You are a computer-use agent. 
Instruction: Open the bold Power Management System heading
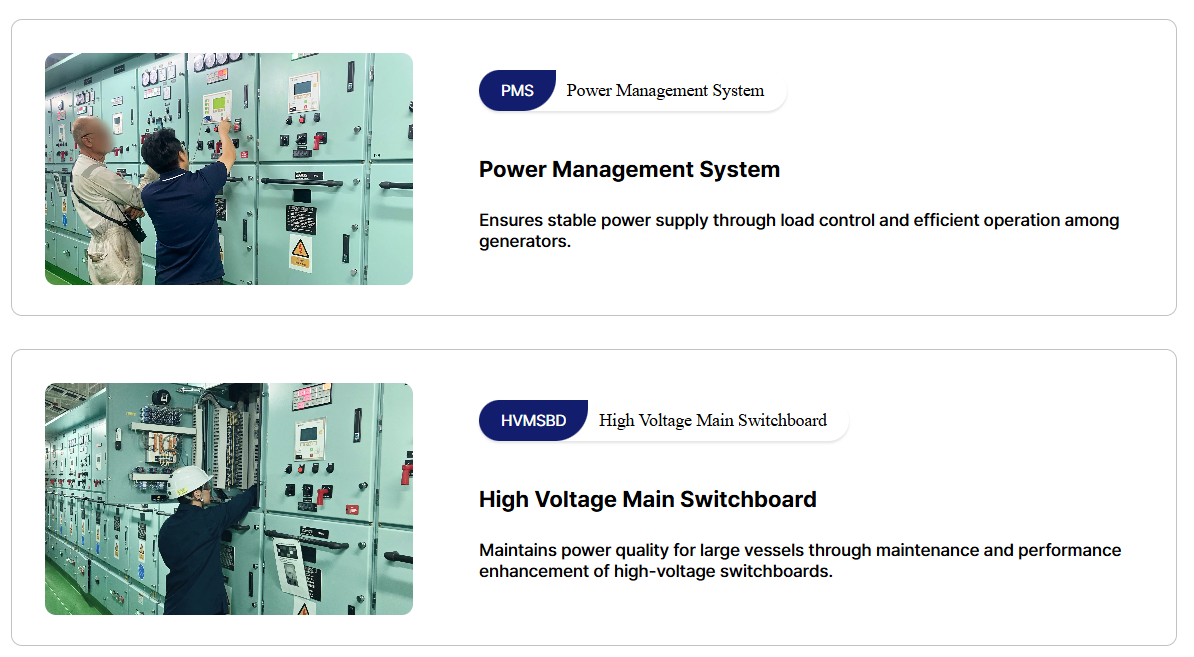point(629,170)
